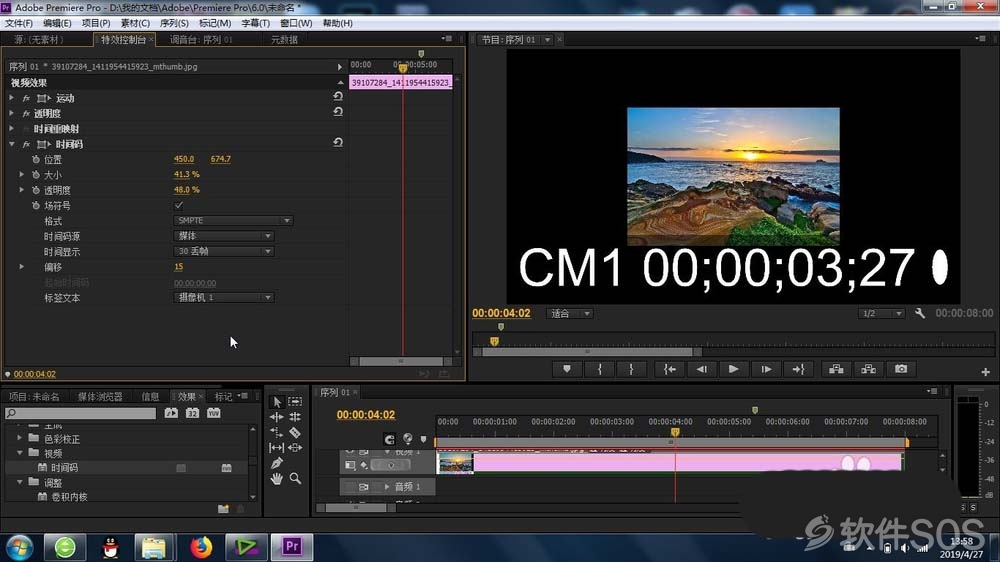The height and width of the screenshot is (562, 1000).
Task: Open the 适合 zoom level dropdown
Action: 570,313
